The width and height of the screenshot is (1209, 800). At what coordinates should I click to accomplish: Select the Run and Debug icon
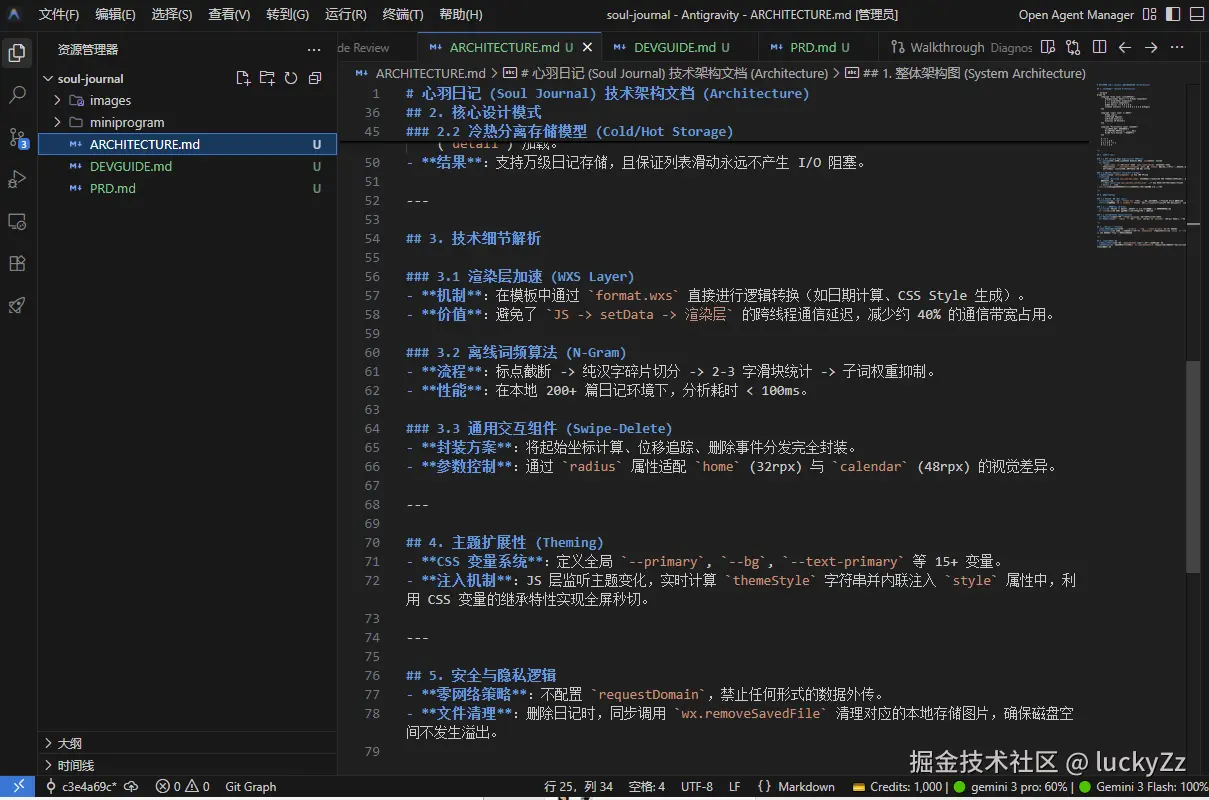tap(17, 180)
